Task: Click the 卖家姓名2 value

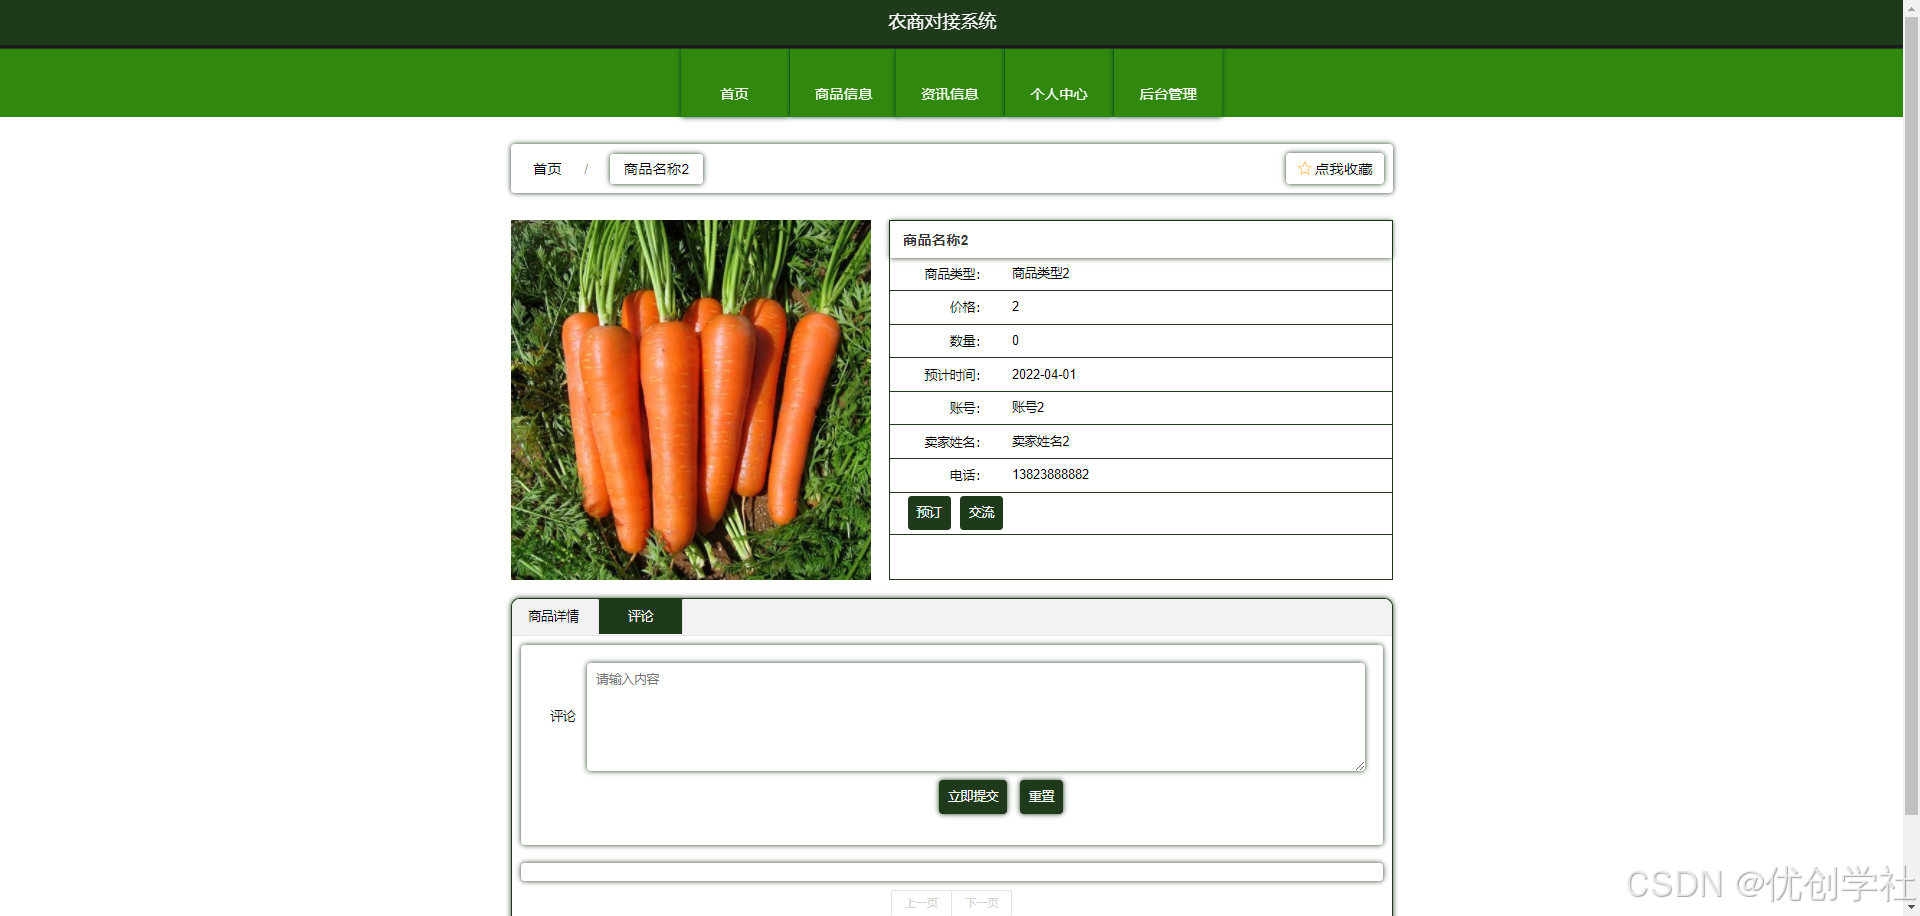Action: pos(1040,442)
